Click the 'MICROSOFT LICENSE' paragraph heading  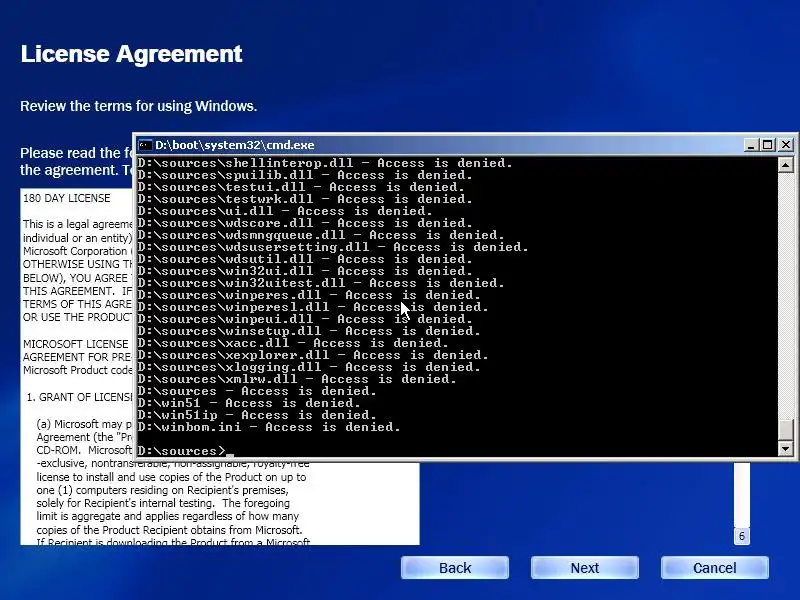tap(76, 344)
